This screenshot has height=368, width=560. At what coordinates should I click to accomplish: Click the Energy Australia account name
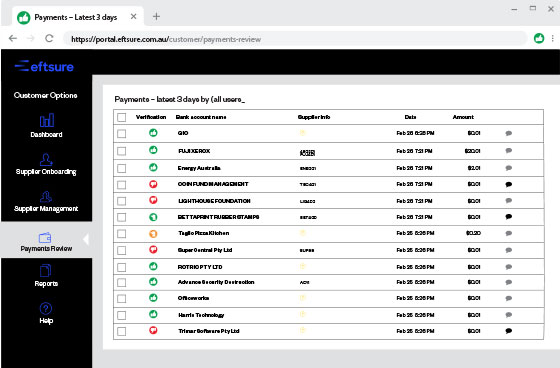point(199,168)
